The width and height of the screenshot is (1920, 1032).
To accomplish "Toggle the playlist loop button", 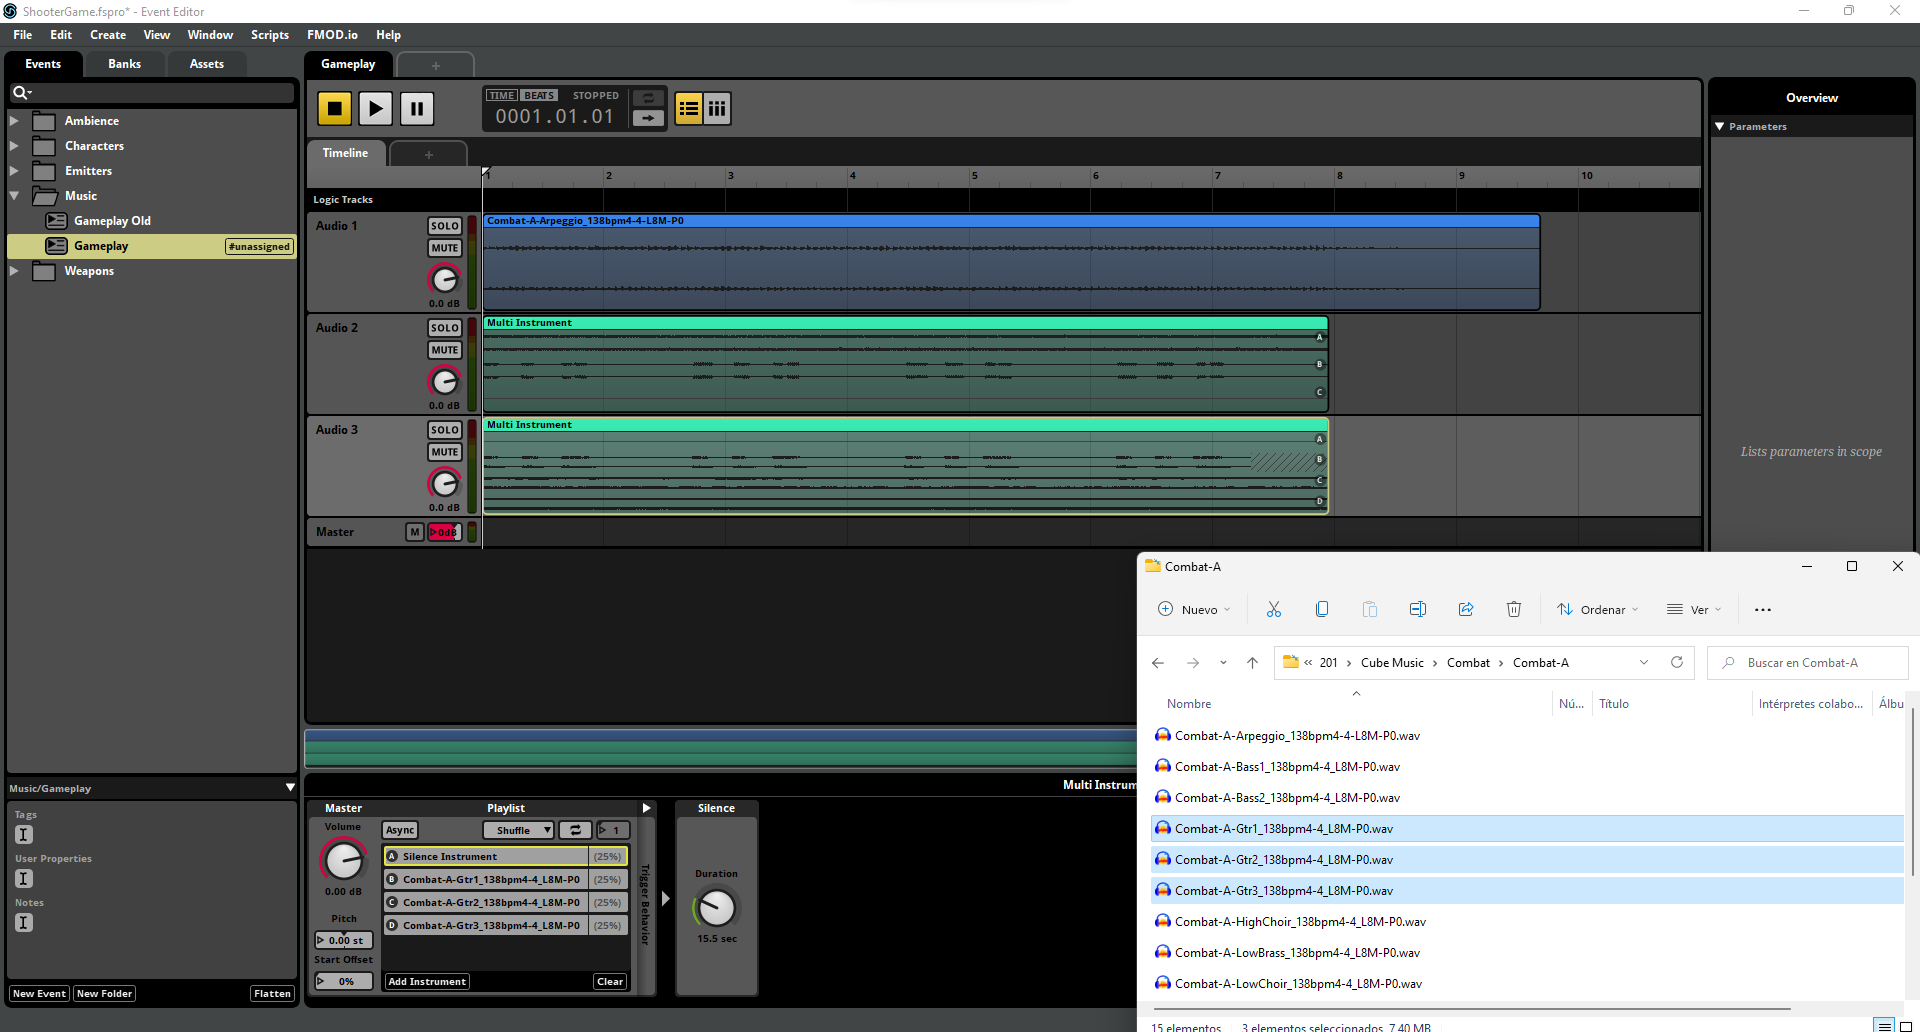I will [x=575, y=830].
